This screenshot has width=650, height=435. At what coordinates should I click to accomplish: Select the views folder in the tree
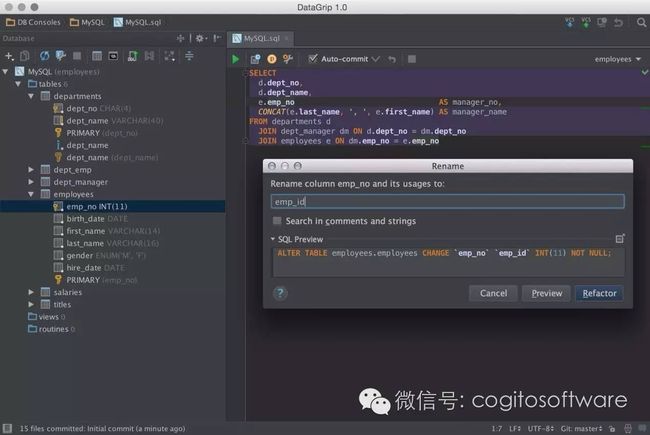pyautogui.click(x=46, y=317)
